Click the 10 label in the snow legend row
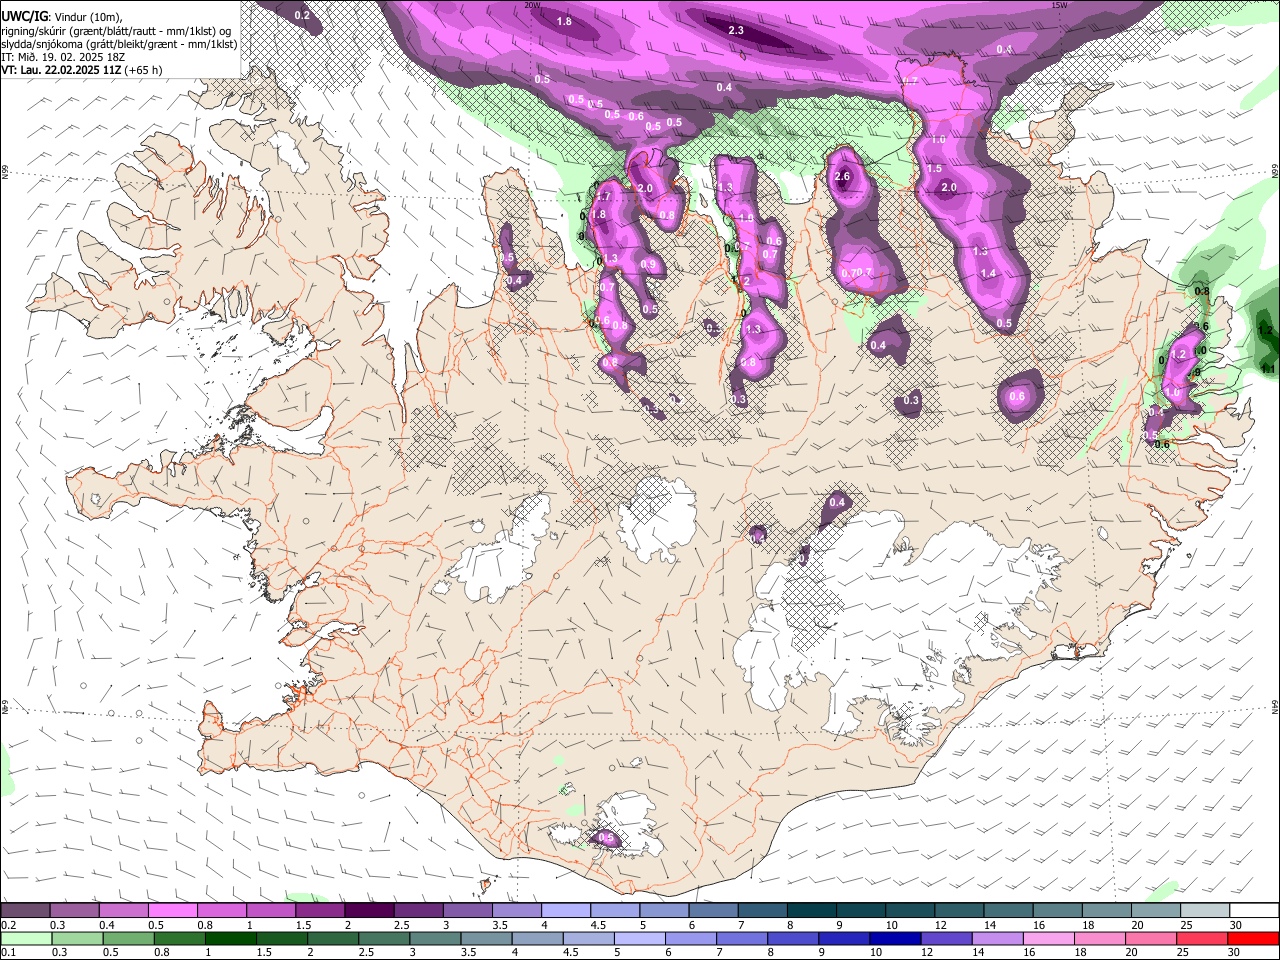1280x960 pixels. [x=890, y=924]
